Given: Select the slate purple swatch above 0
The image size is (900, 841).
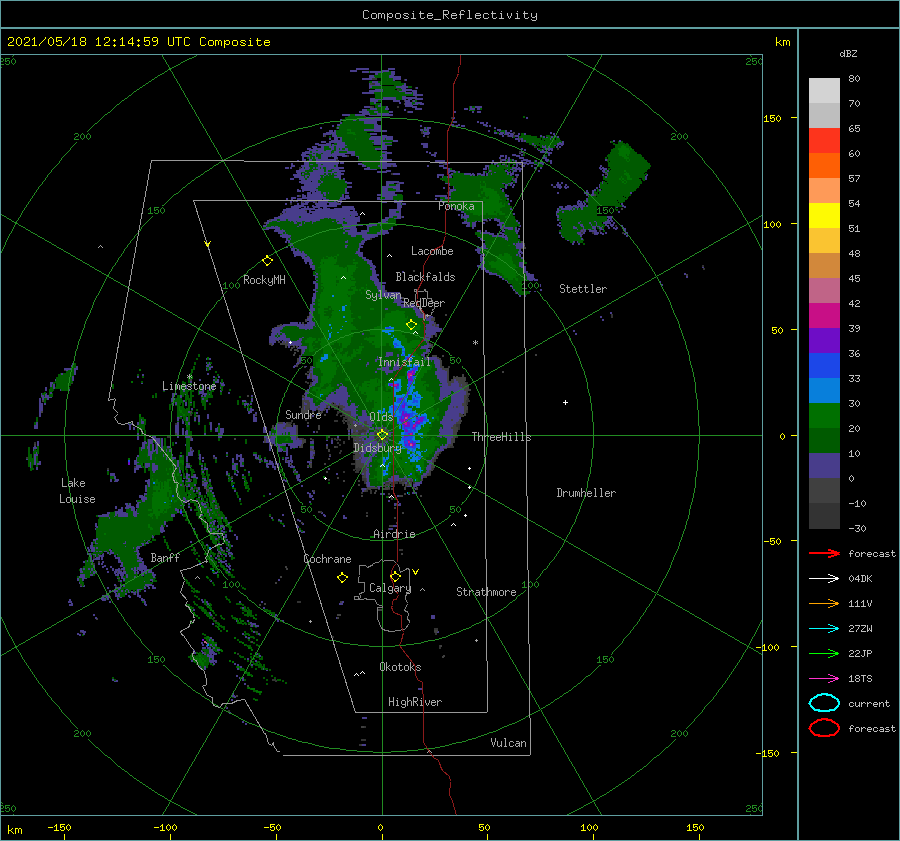Looking at the screenshot, I should [824, 466].
